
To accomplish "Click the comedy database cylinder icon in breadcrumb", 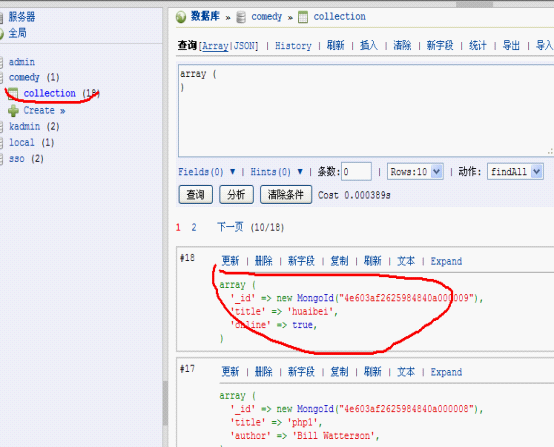I will [x=241, y=17].
